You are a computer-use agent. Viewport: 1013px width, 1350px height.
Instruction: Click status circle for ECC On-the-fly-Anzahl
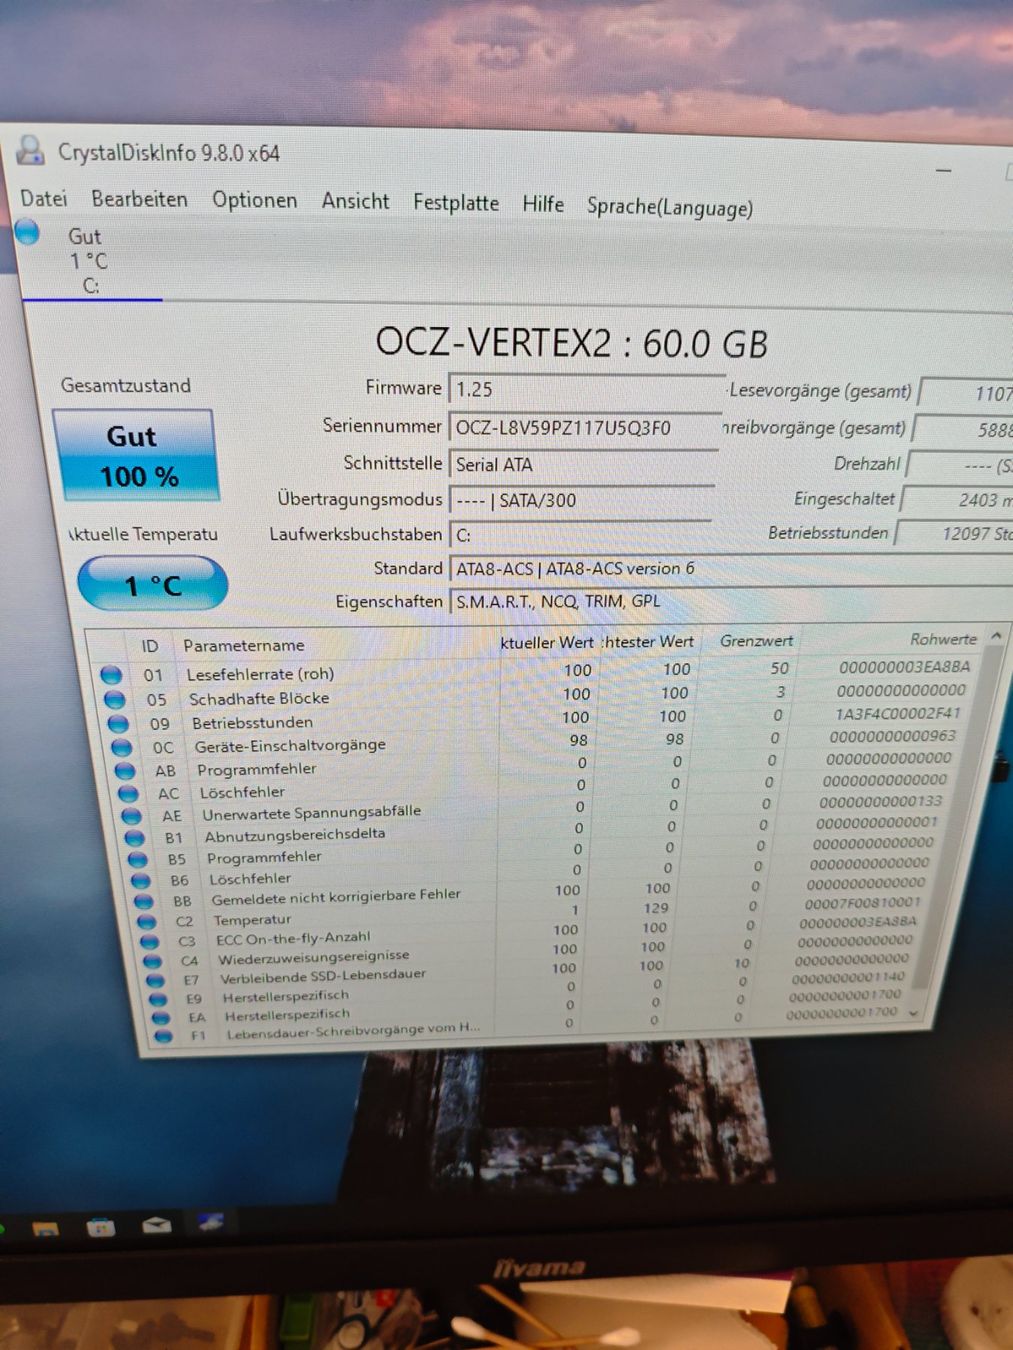150,942
